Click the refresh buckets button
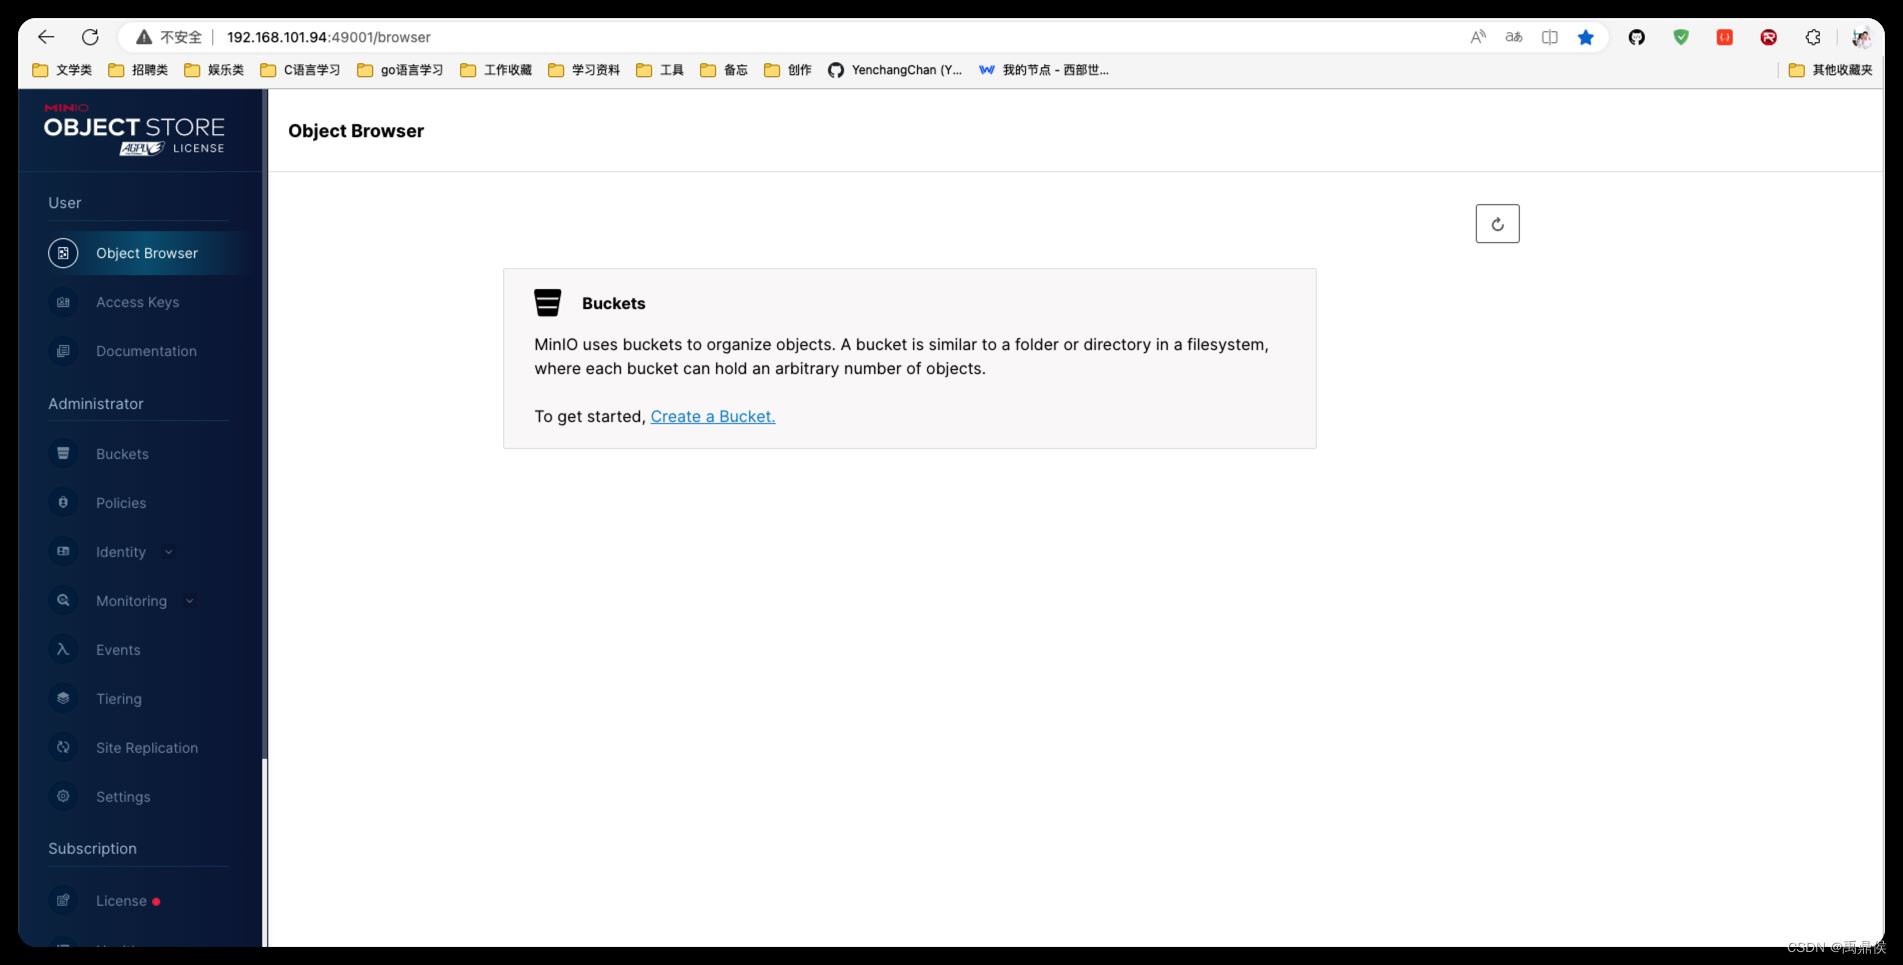 (x=1497, y=223)
